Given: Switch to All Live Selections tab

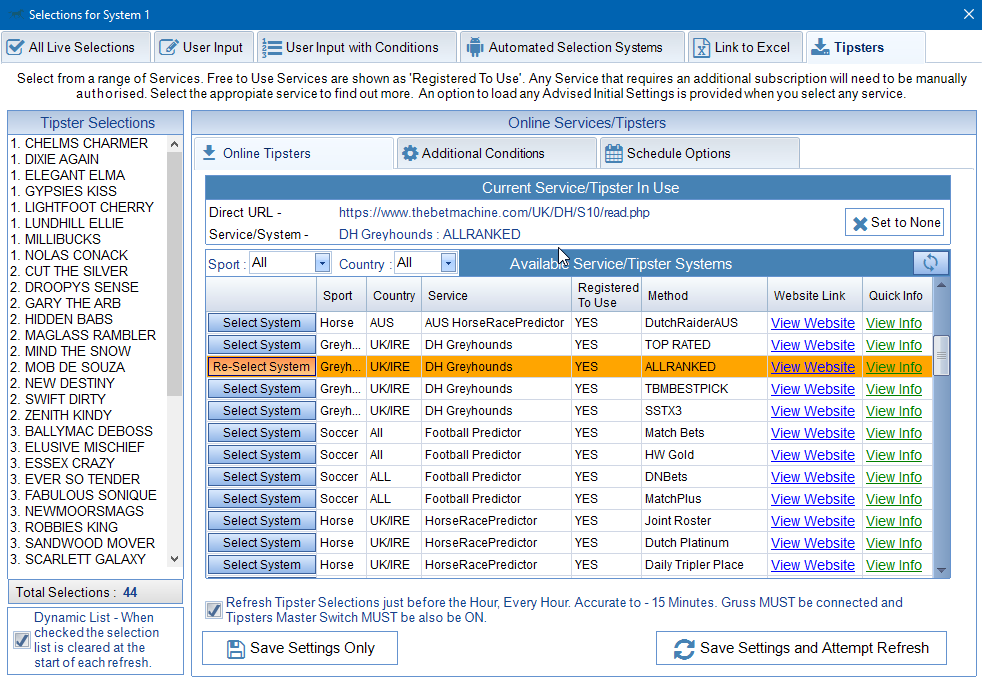Looking at the screenshot, I should (x=70, y=47).
